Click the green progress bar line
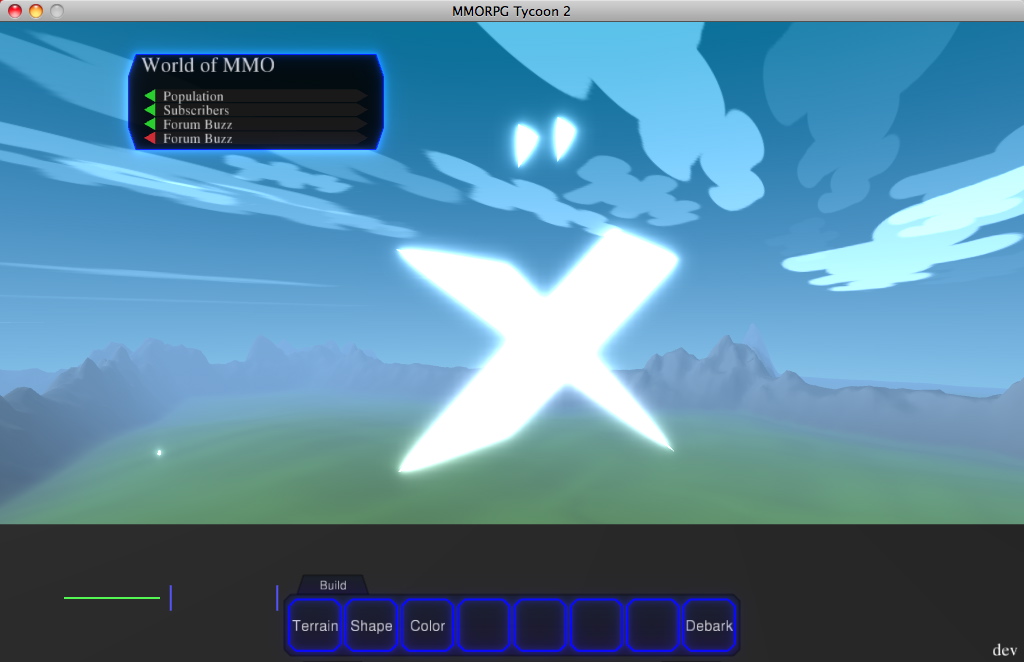The image size is (1024, 662). click(112, 597)
